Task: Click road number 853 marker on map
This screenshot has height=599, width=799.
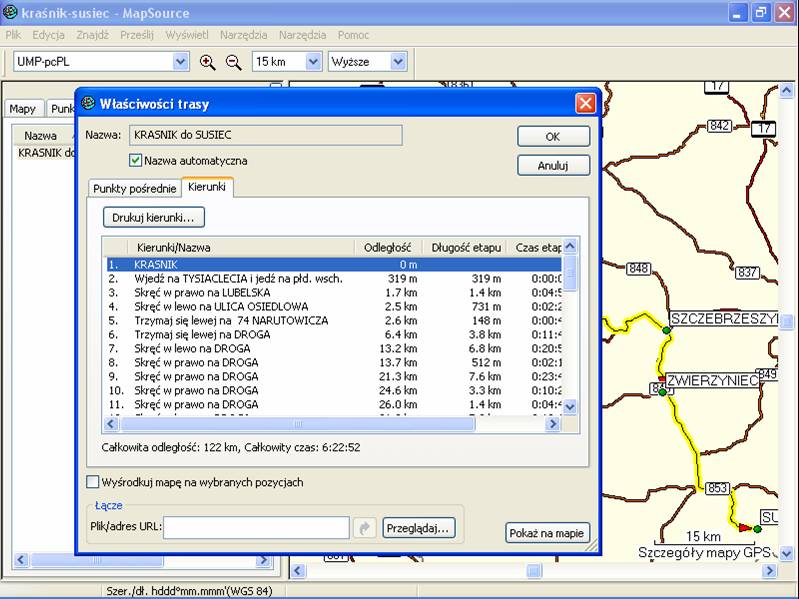Action: click(x=717, y=488)
